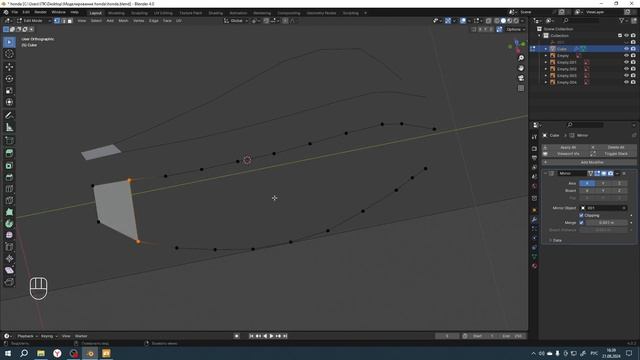Switch to the Modeling workspace tab

pos(116,13)
